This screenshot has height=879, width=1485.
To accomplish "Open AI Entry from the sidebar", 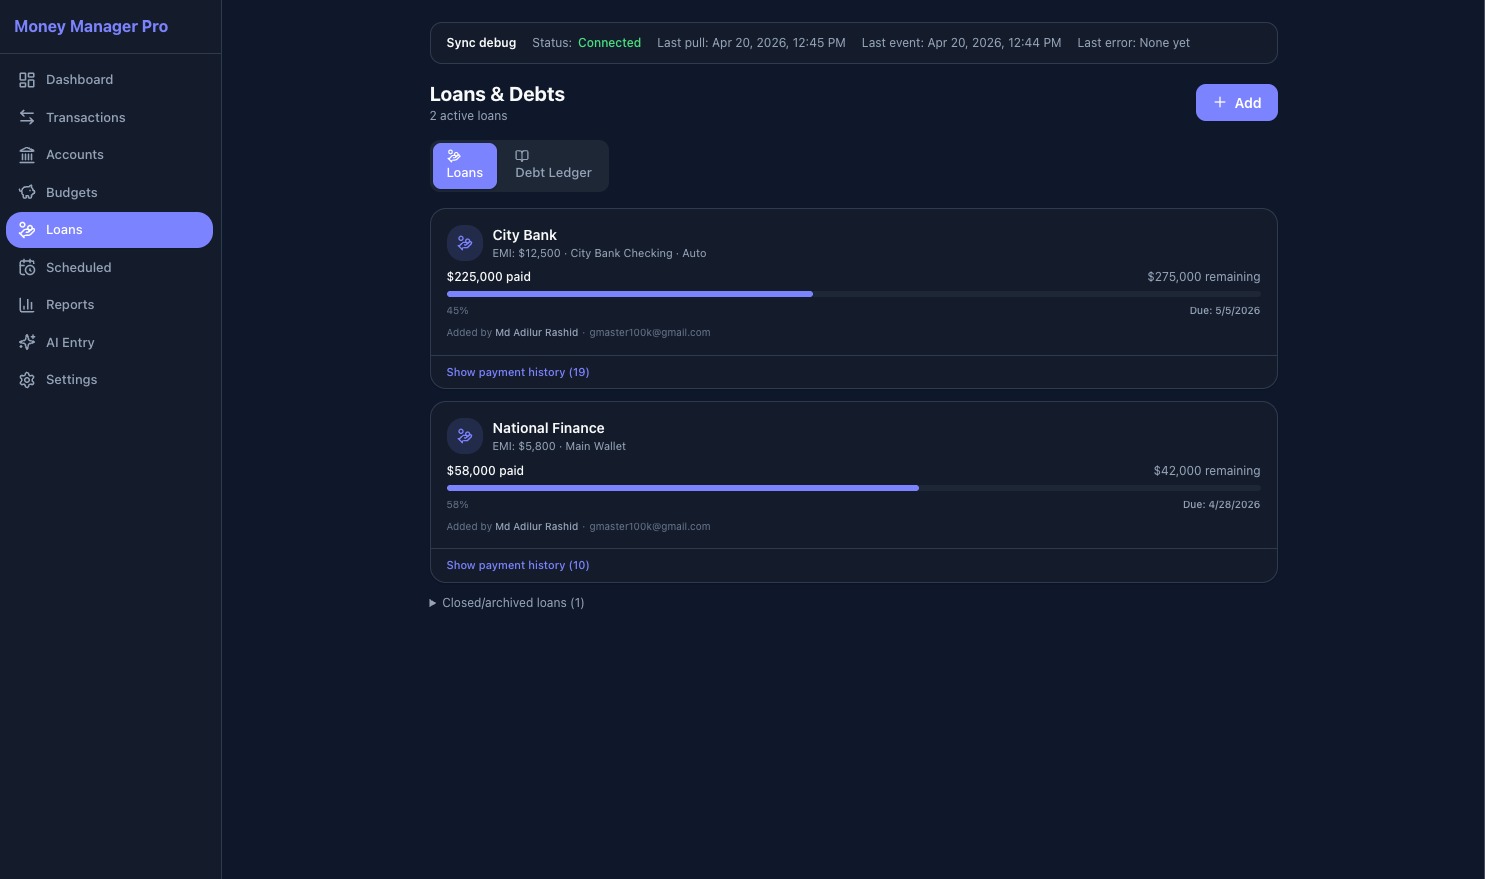I will click(70, 342).
